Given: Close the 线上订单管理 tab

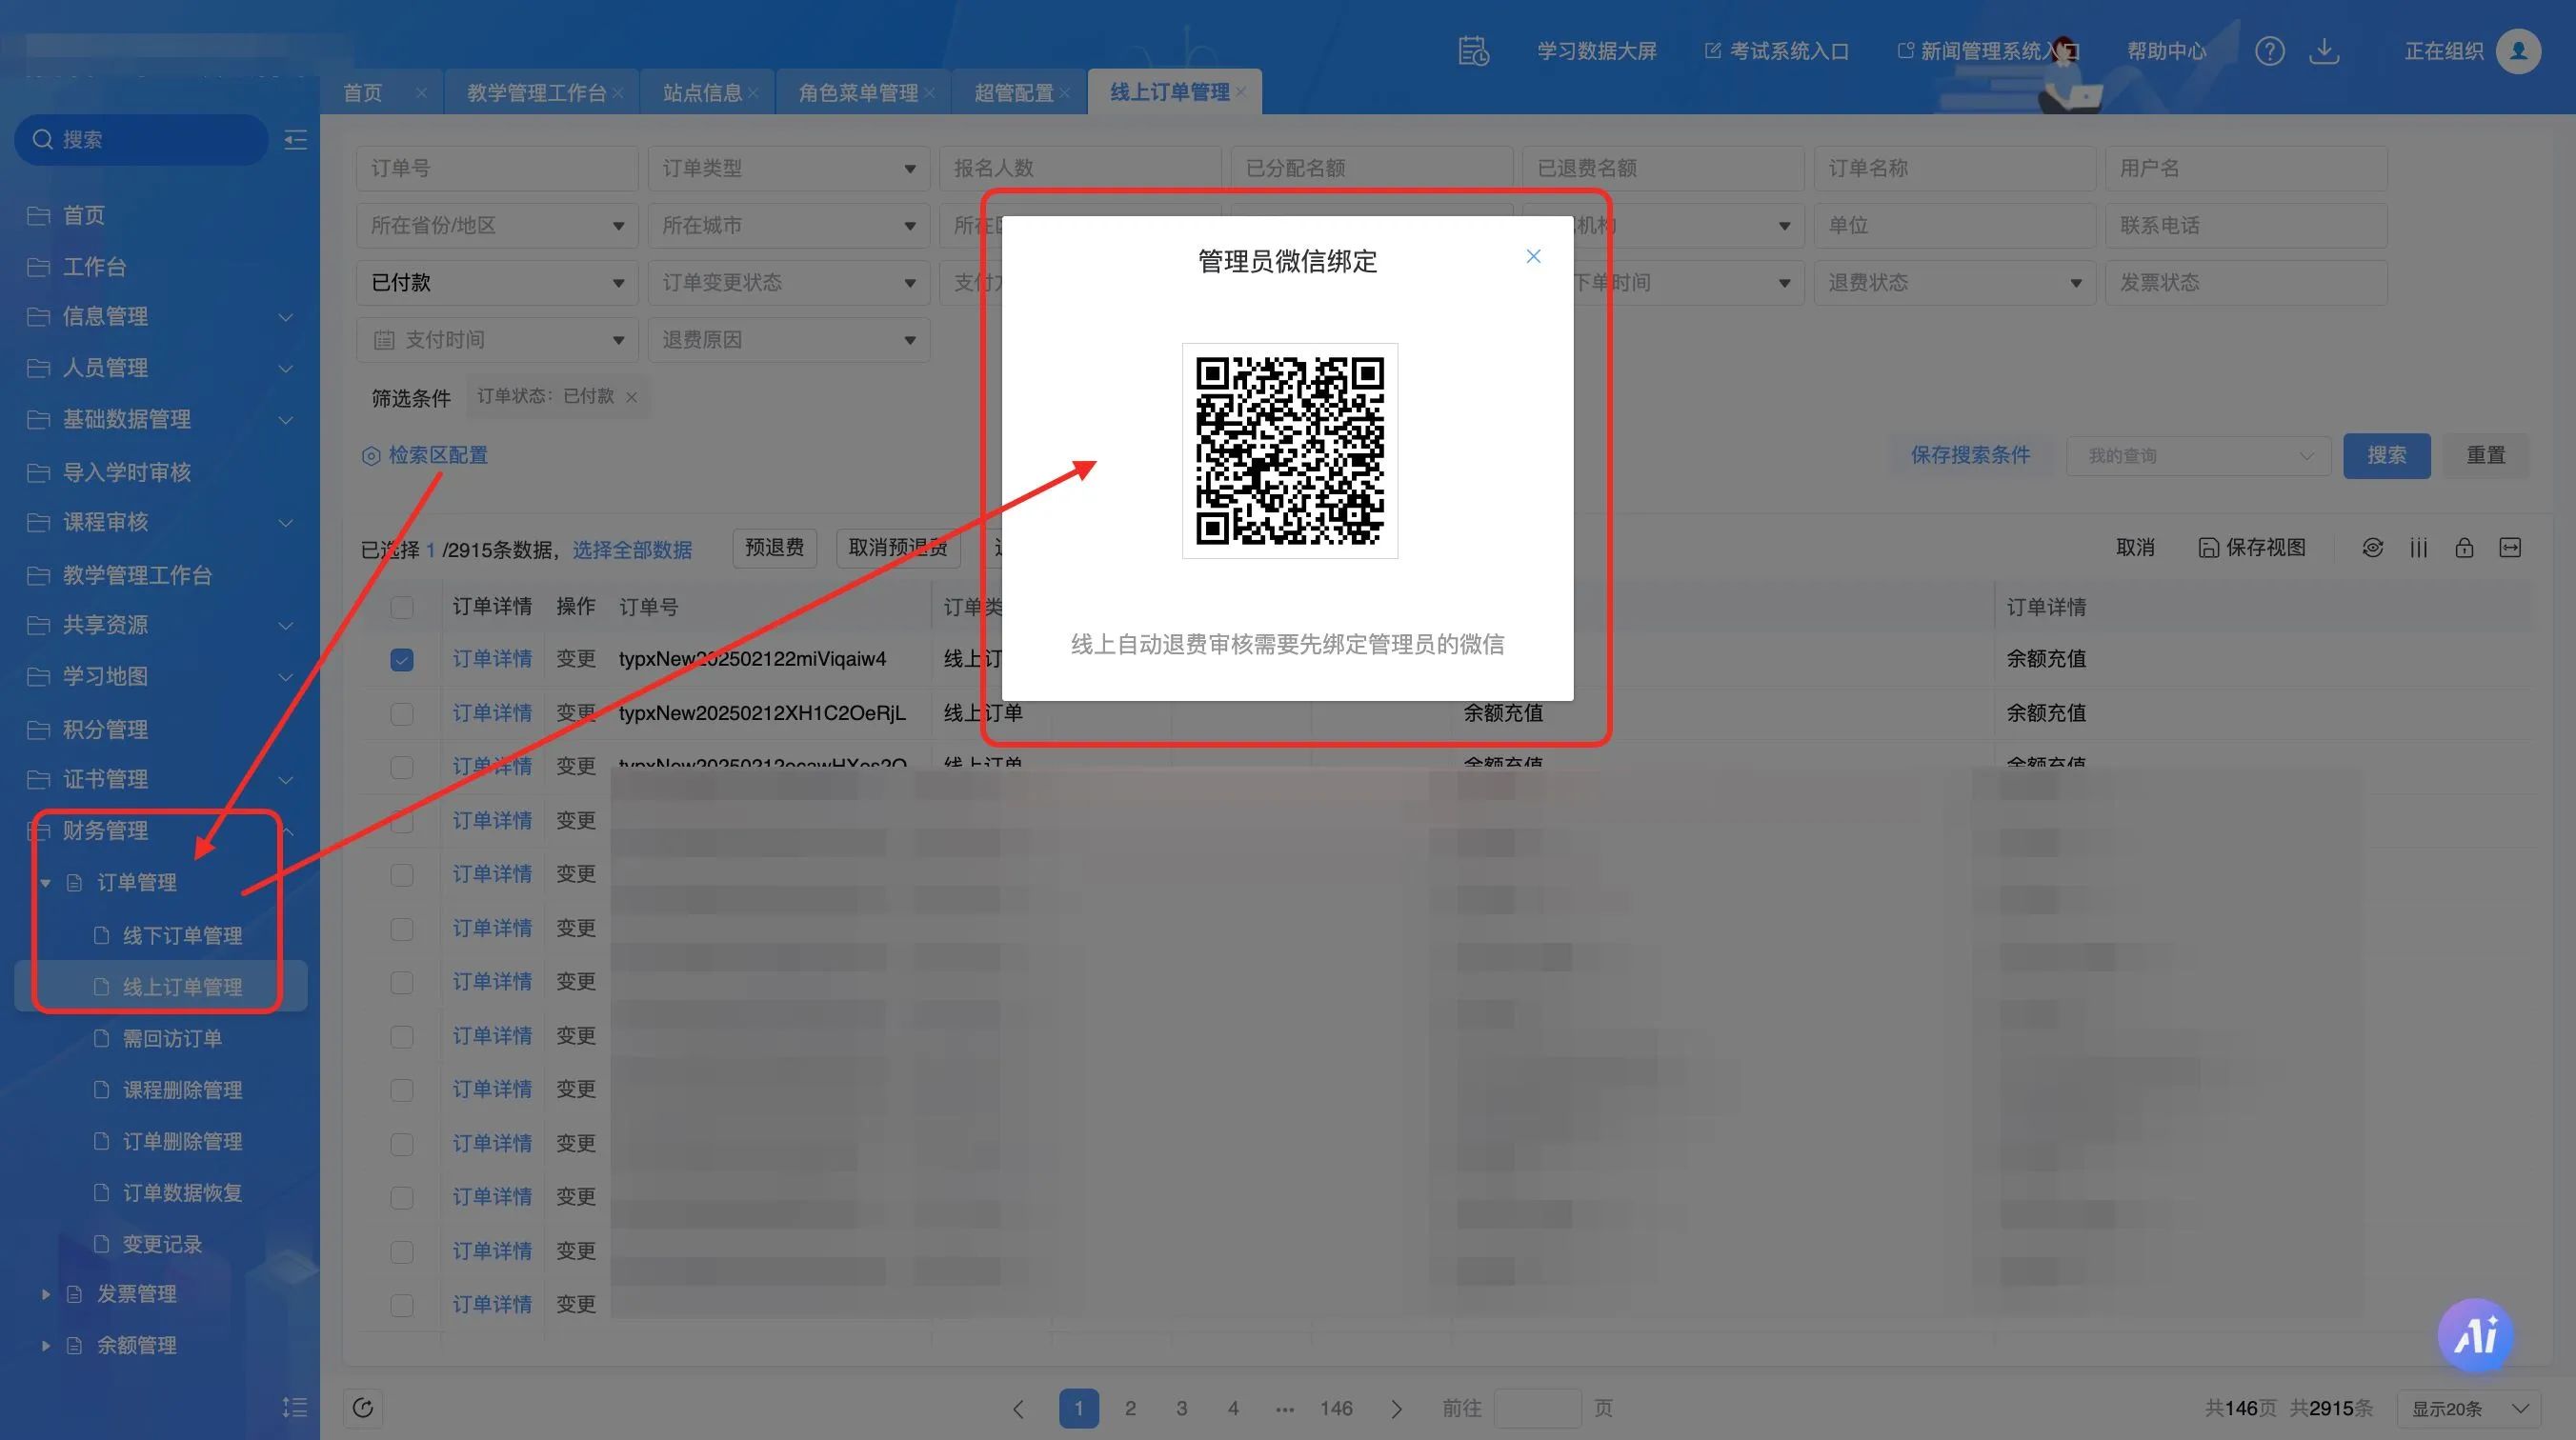Looking at the screenshot, I should tap(1241, 92).
